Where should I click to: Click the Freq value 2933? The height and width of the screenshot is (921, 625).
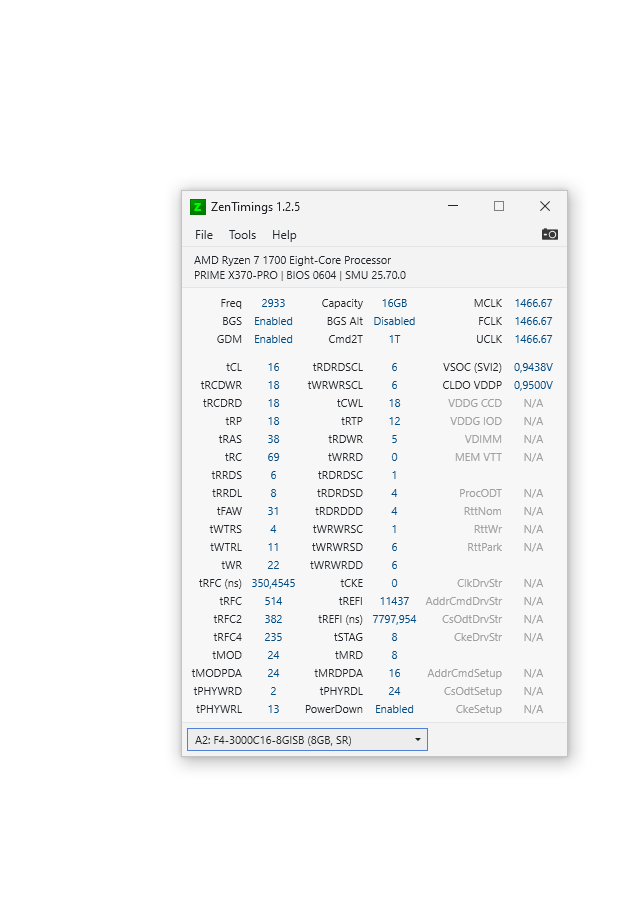pos(273,303)
